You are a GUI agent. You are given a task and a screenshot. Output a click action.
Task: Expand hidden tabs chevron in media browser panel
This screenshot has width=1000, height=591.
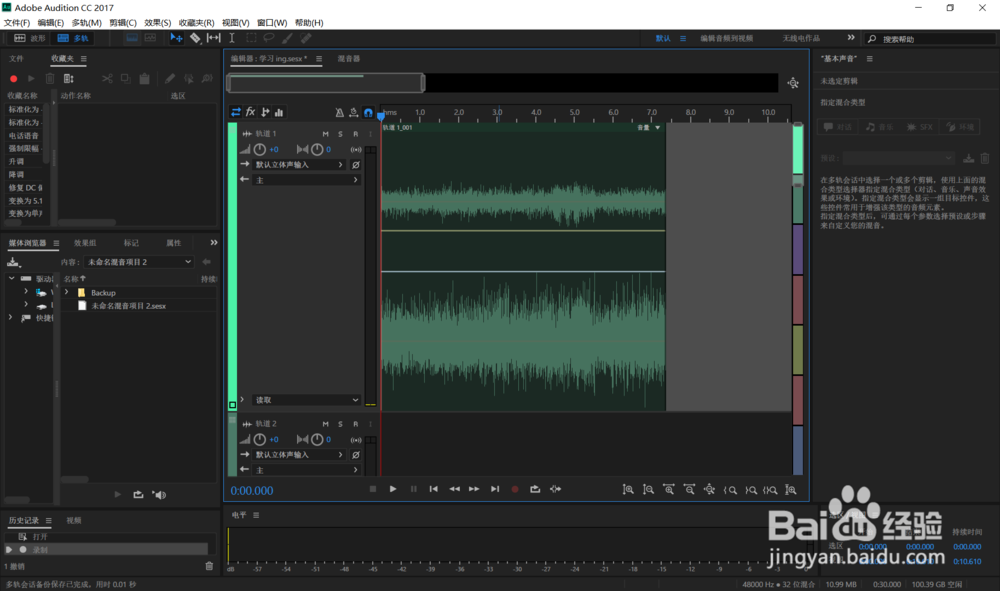pos(214,242)
